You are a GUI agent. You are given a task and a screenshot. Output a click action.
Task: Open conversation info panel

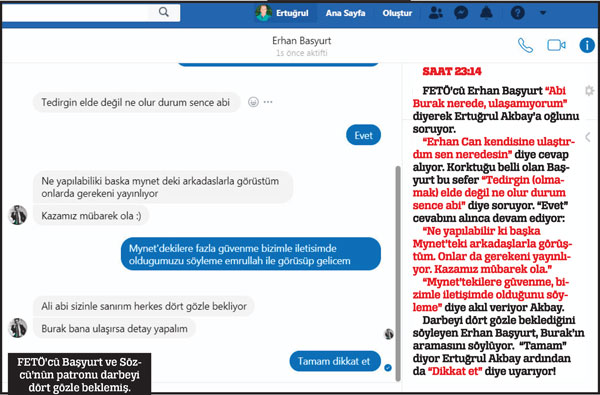click(587, 45)
